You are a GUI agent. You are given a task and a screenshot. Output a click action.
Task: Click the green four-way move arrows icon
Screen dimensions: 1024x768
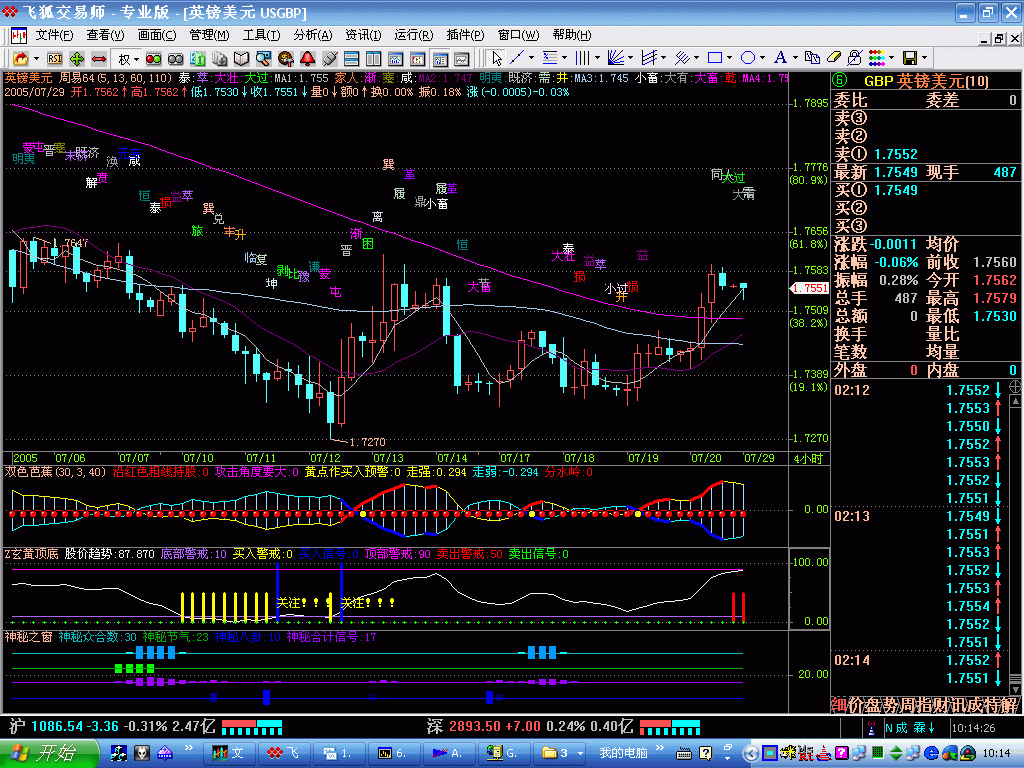coord(77,58)
